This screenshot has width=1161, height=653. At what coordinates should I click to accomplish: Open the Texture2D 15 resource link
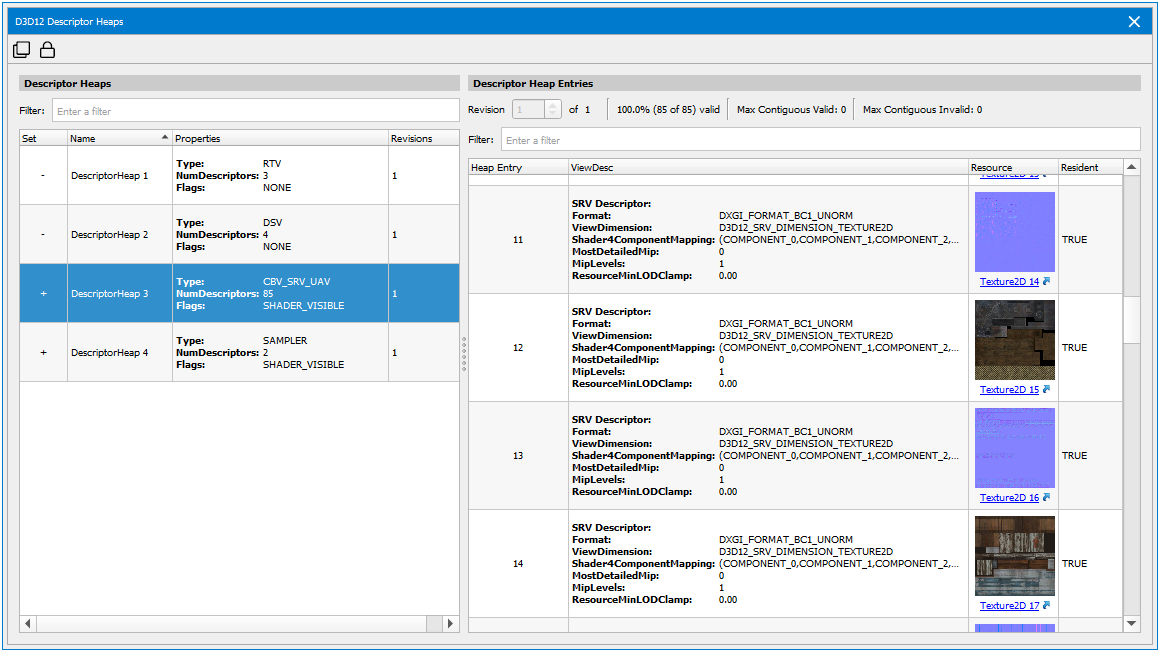click(x=1009, y=390)
